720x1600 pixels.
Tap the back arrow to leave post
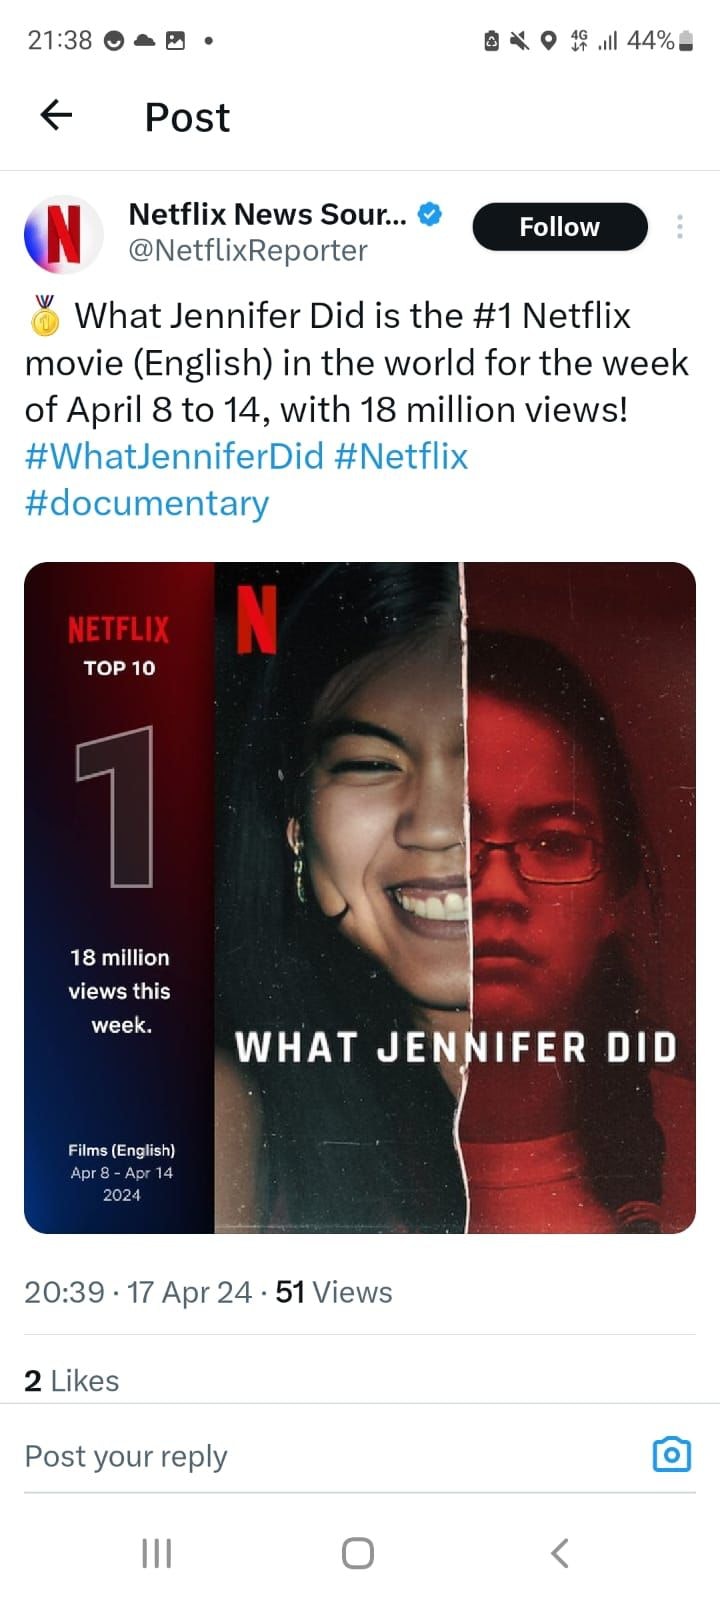(x=56, y=116)
